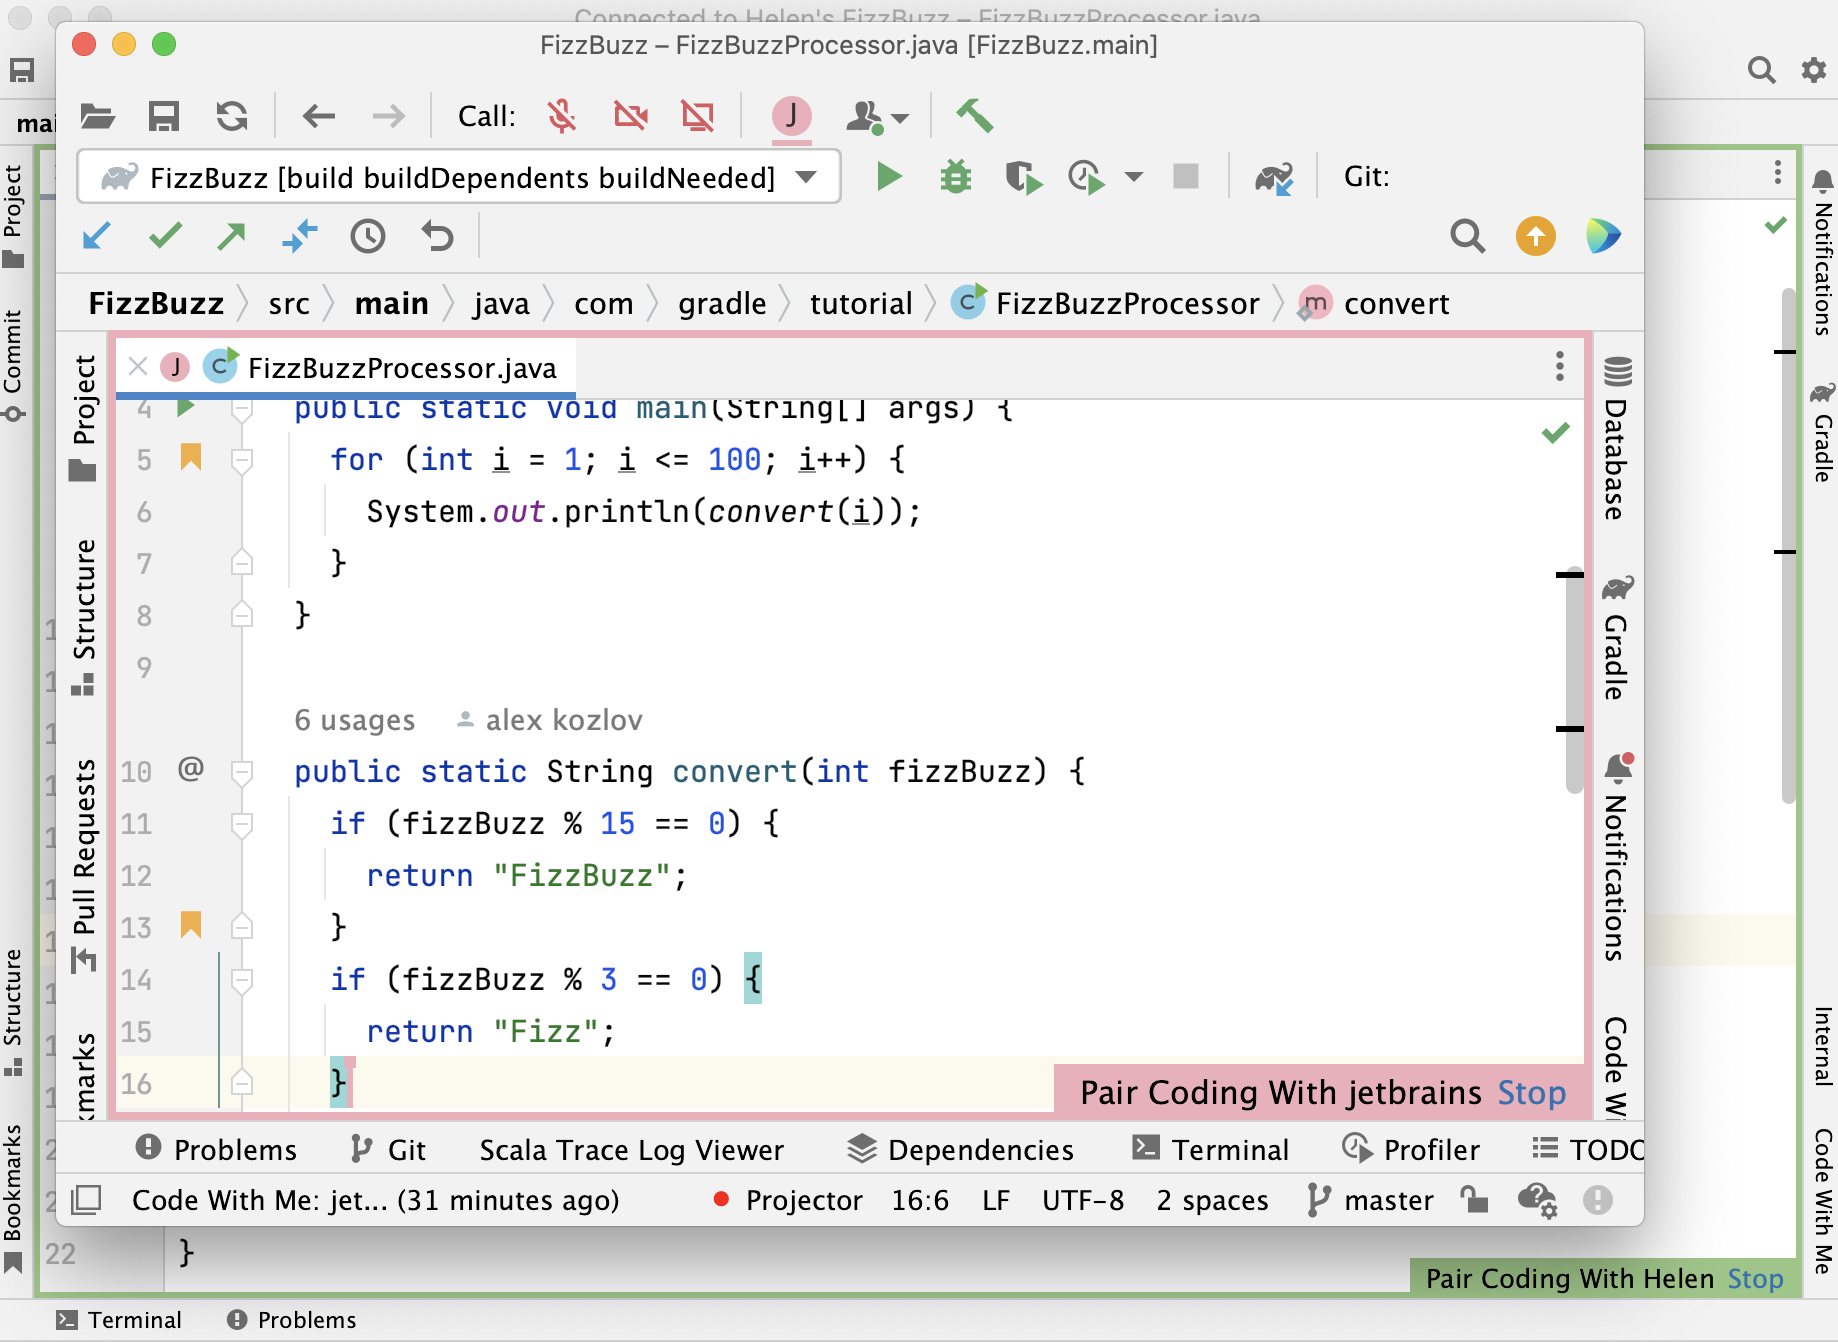The image size is (1838, 1342).
Task: Stop pair coding with jetbrains
Action: (1531, 1092)
